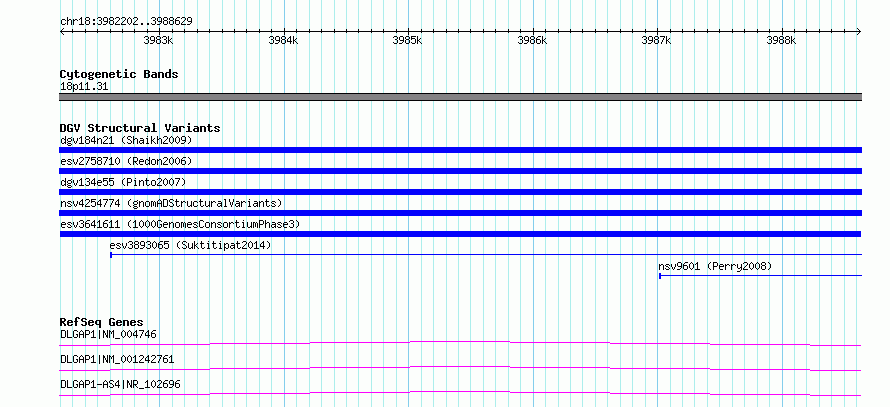Click the blue bar under esv3641611
Image resolution: width=890 pixels, height=407 pixels.
click(460, 234)
